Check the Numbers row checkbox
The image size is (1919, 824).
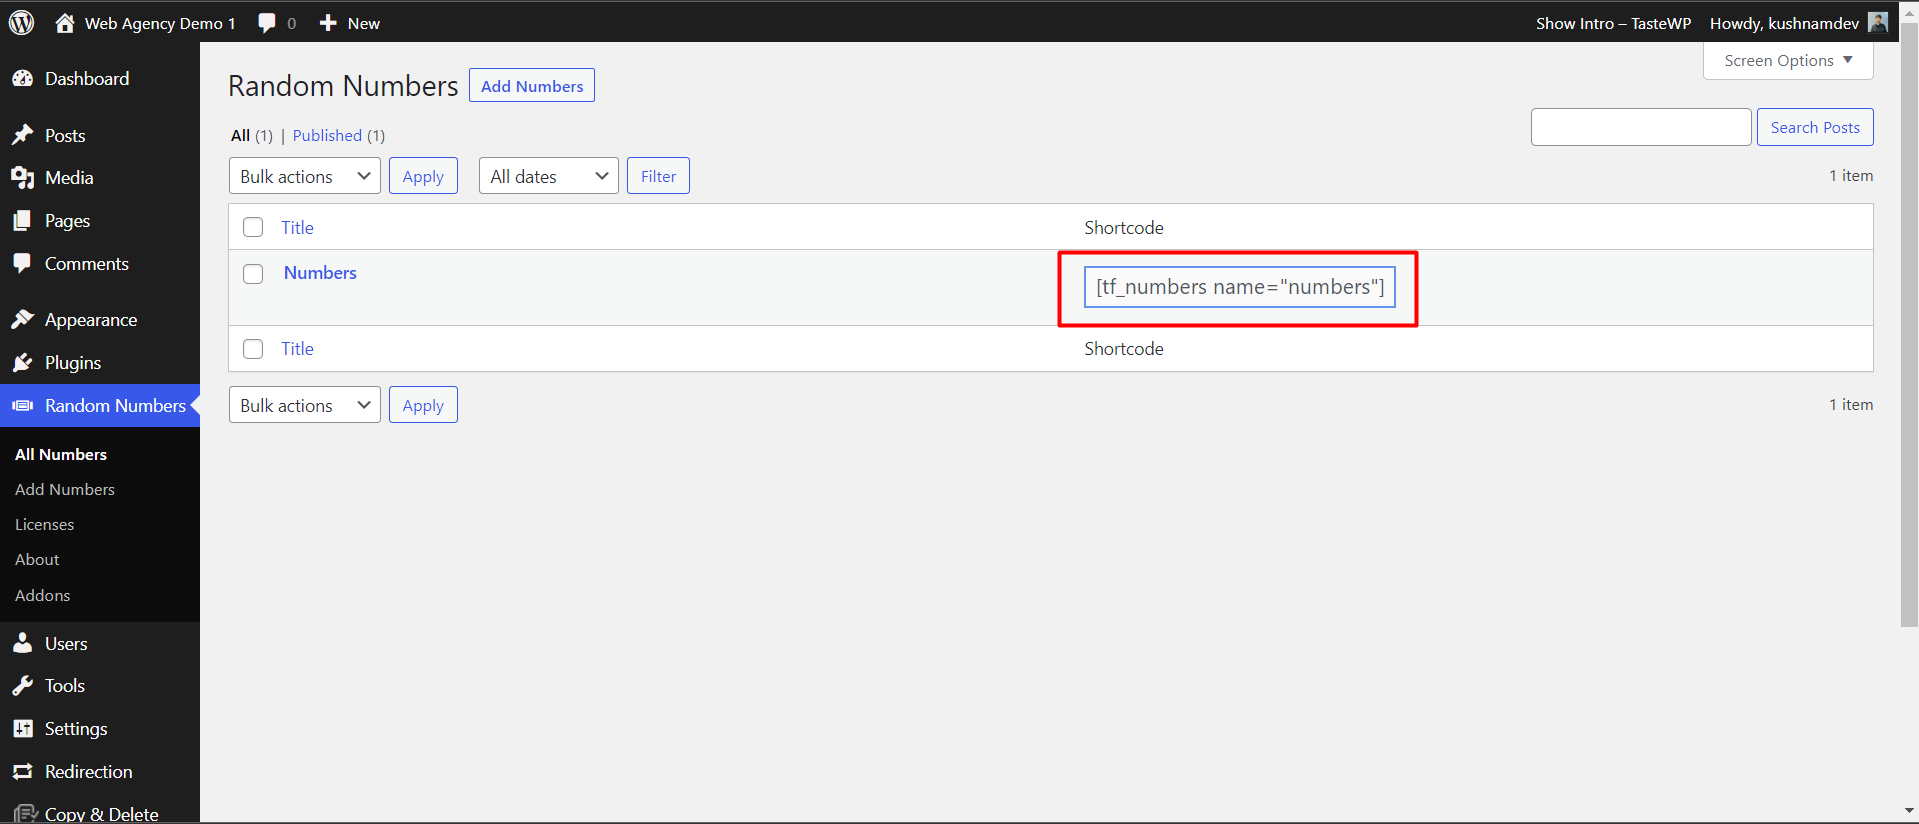pos(253,274)
